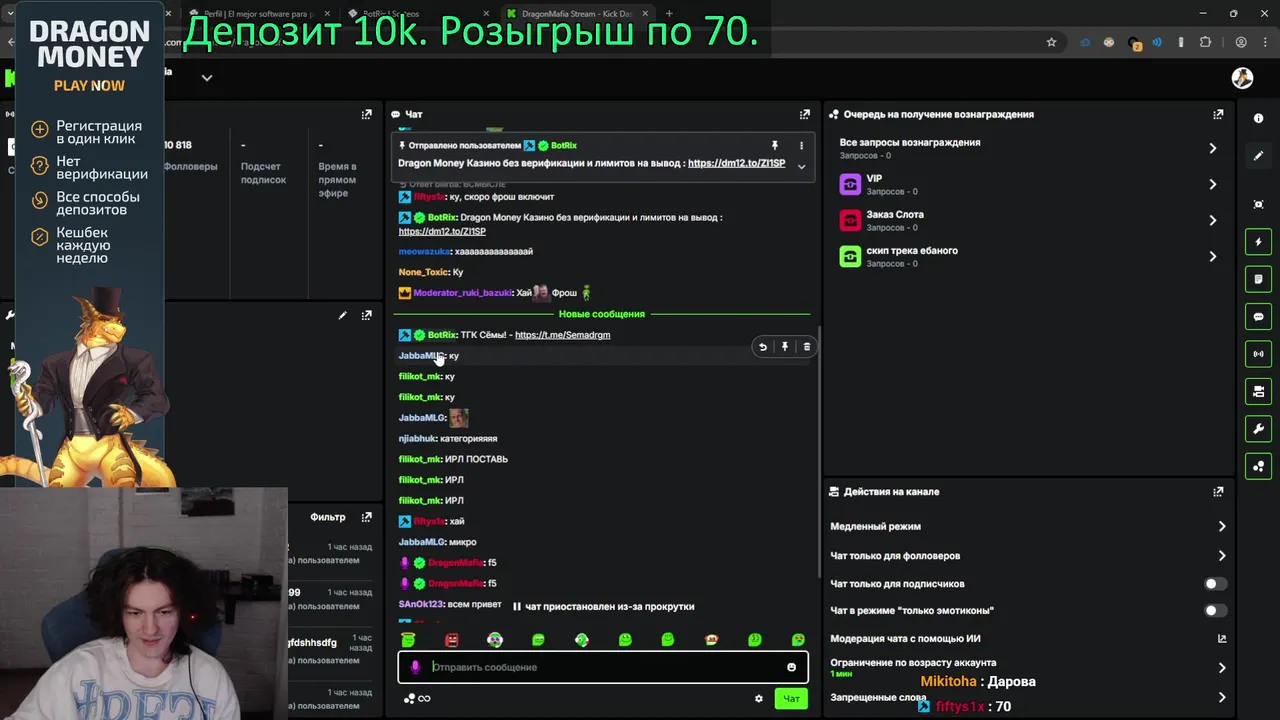Send message with the green Чат button
Screen dimensions: 1280x720
[x=791, y=699]
